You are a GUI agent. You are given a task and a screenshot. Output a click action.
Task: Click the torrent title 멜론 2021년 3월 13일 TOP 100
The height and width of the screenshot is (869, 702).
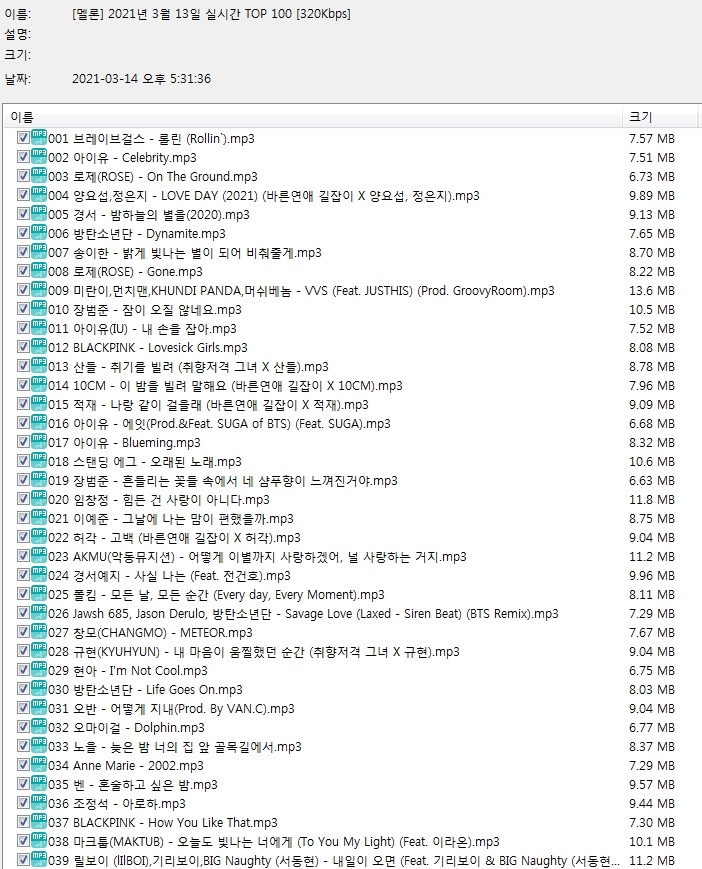[x=211, y=14]
